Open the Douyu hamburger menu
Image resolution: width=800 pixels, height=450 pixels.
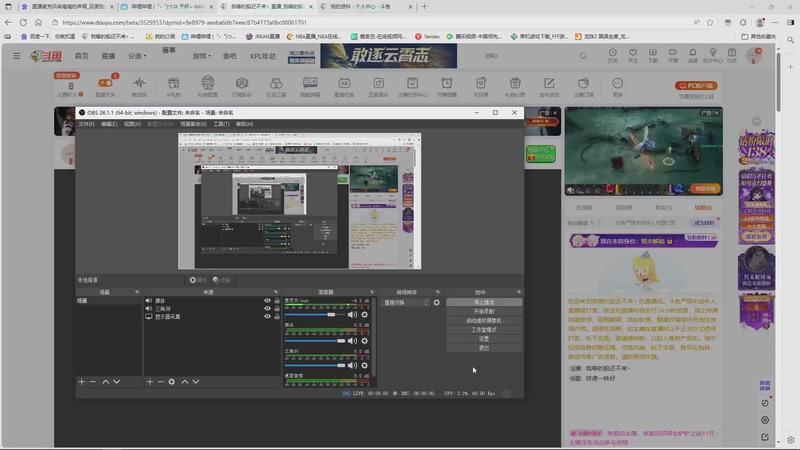click(x=17, y=56)
